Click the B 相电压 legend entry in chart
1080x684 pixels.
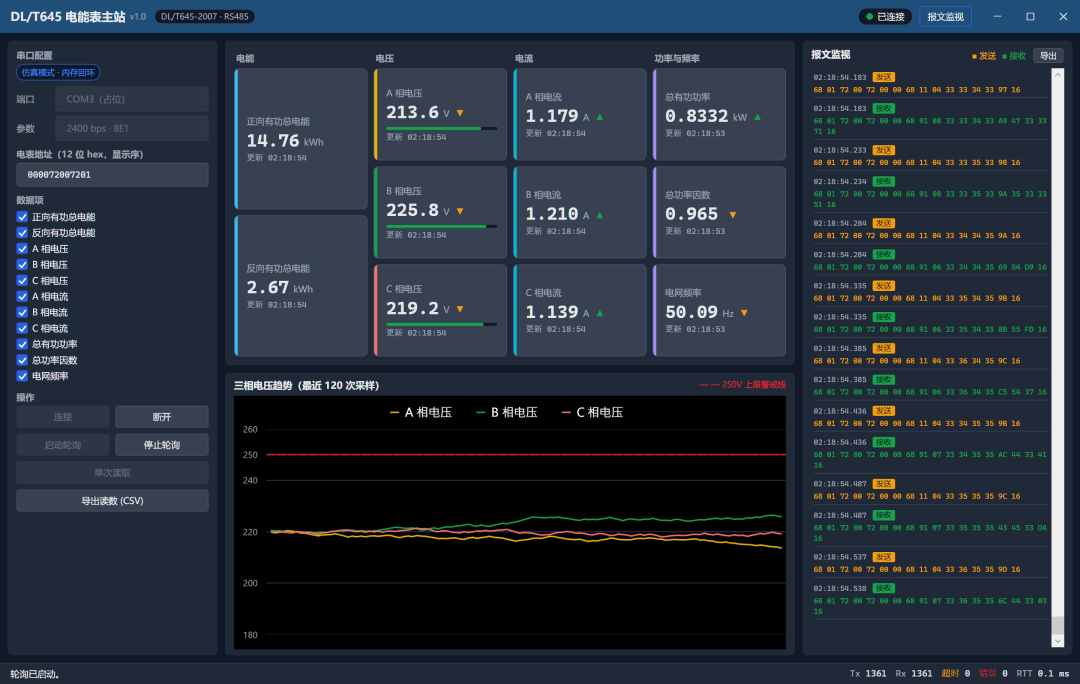click(507, 413)
